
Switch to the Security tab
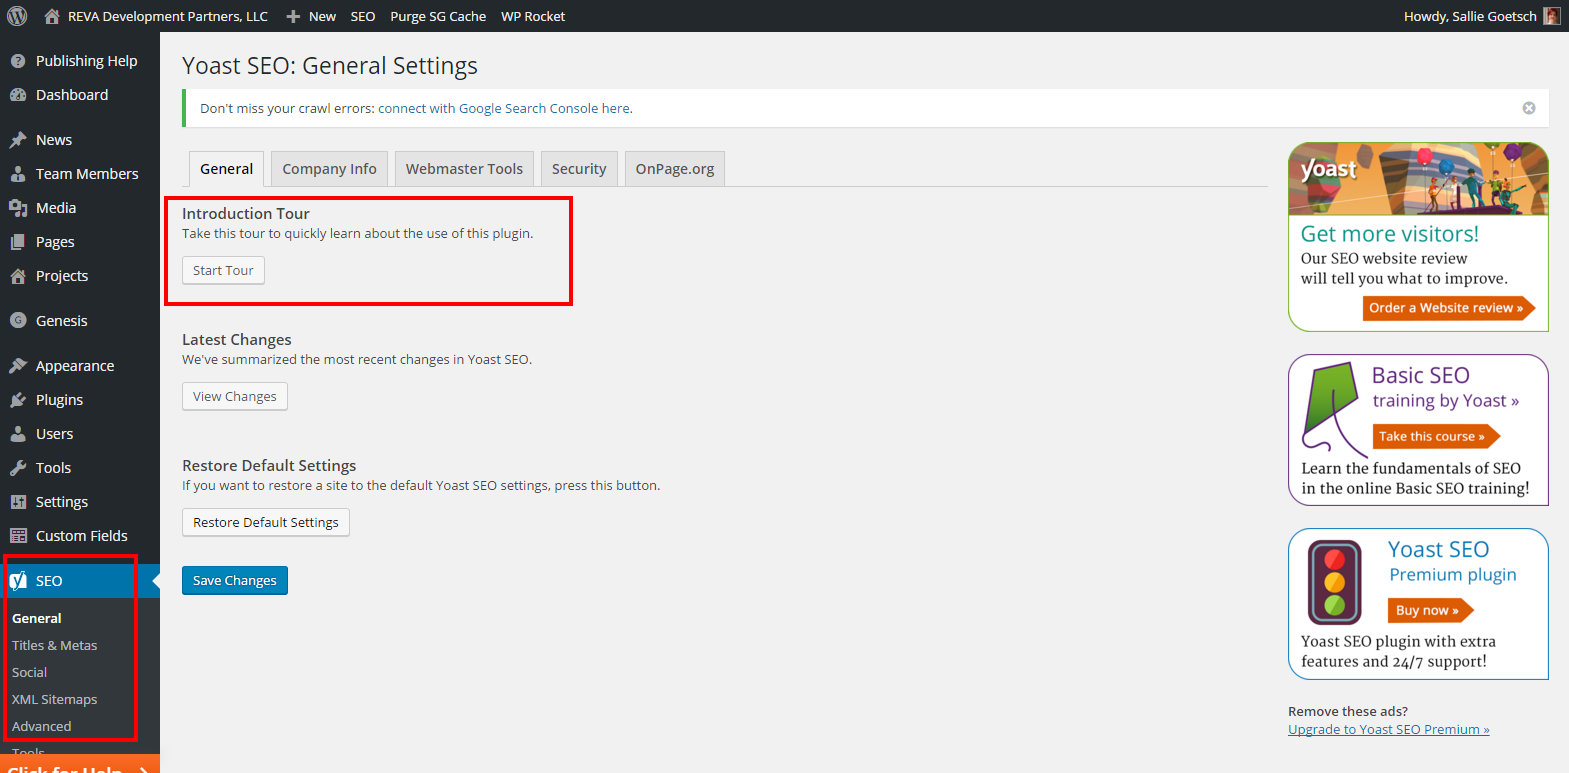[579, 169]
